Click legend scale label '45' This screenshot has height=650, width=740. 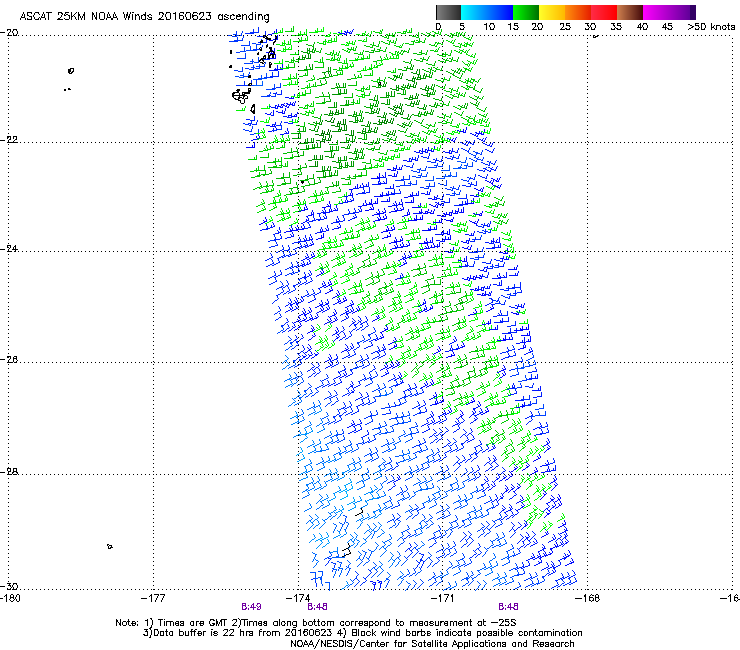[x=667, y=27]
